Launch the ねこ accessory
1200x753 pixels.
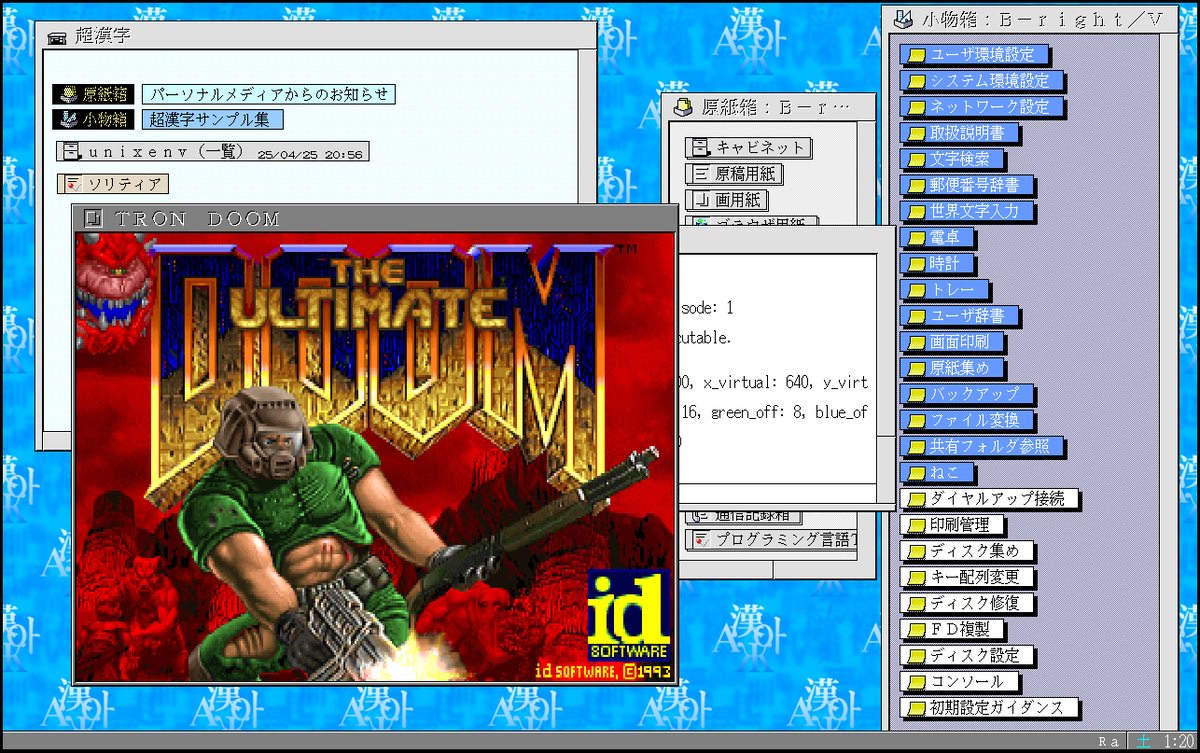pyautogui.click(x=937, y=472)
